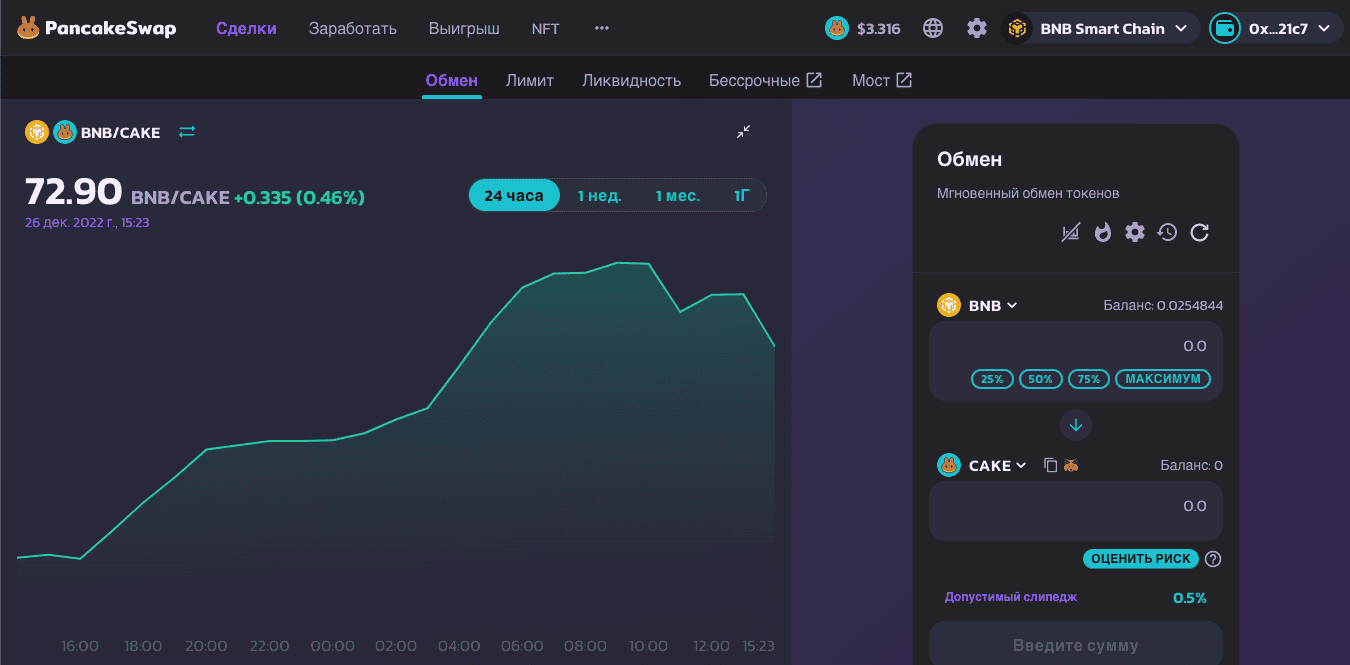
Task: Click Допустимый слипедж label
Action: (x=1011, y=597)
